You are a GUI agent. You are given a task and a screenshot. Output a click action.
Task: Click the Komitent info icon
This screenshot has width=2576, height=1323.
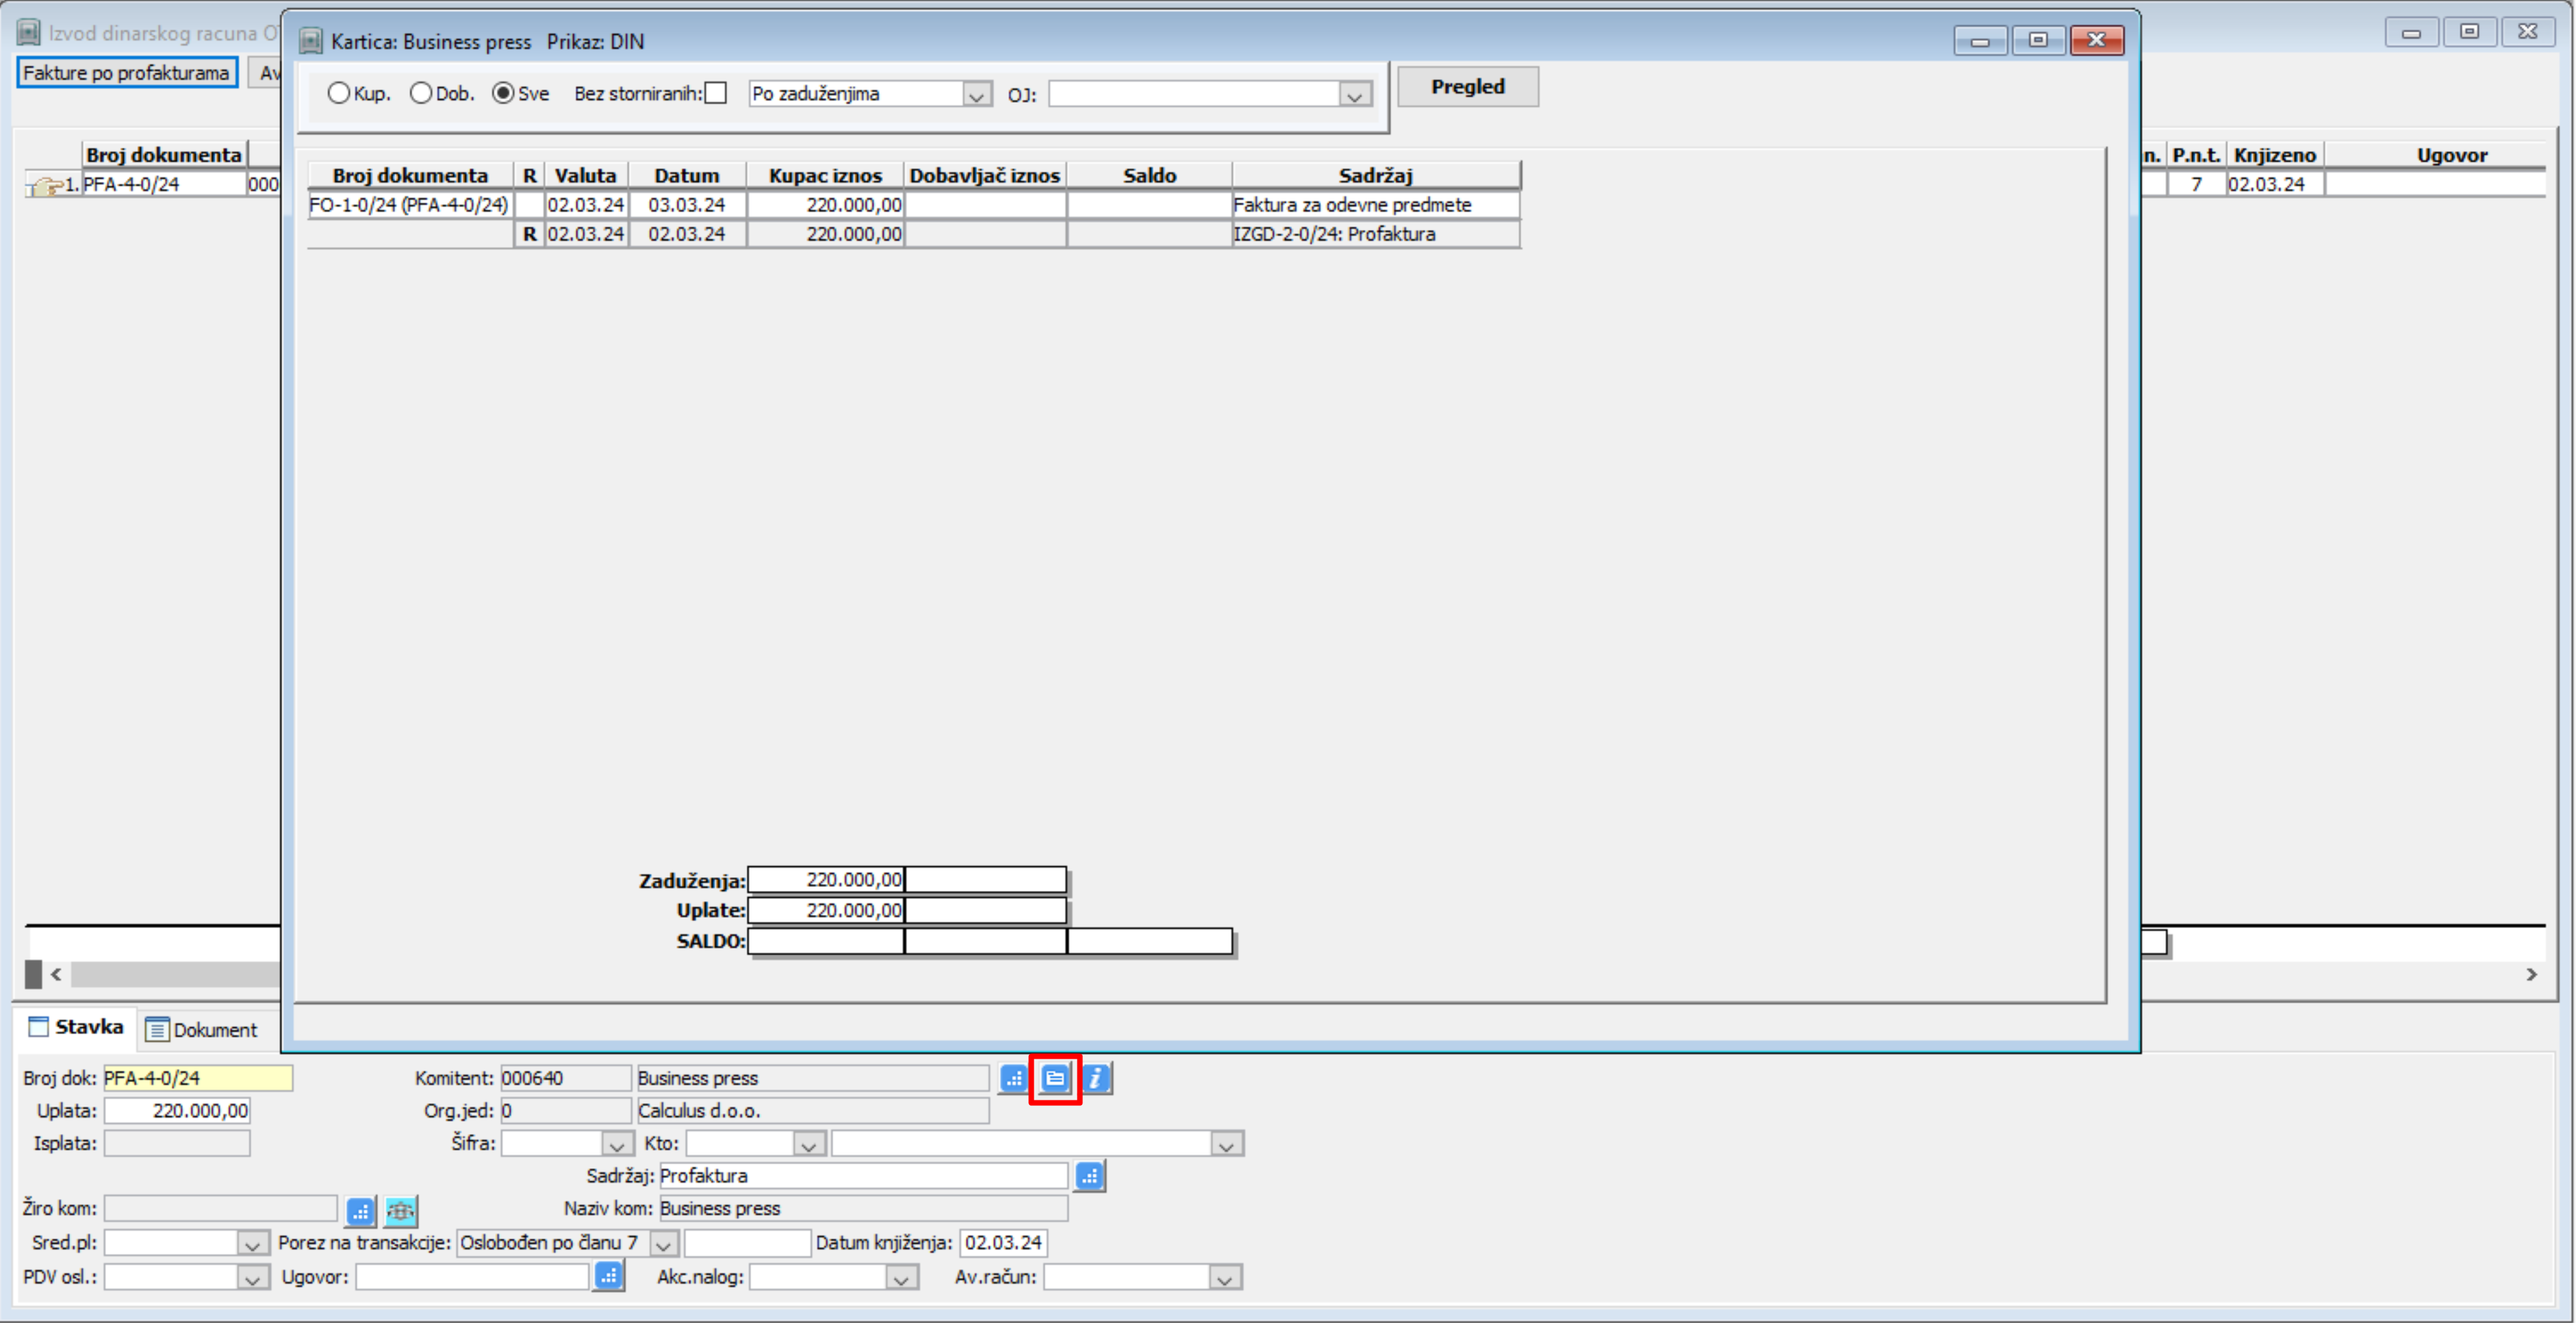[1096, 1078]
